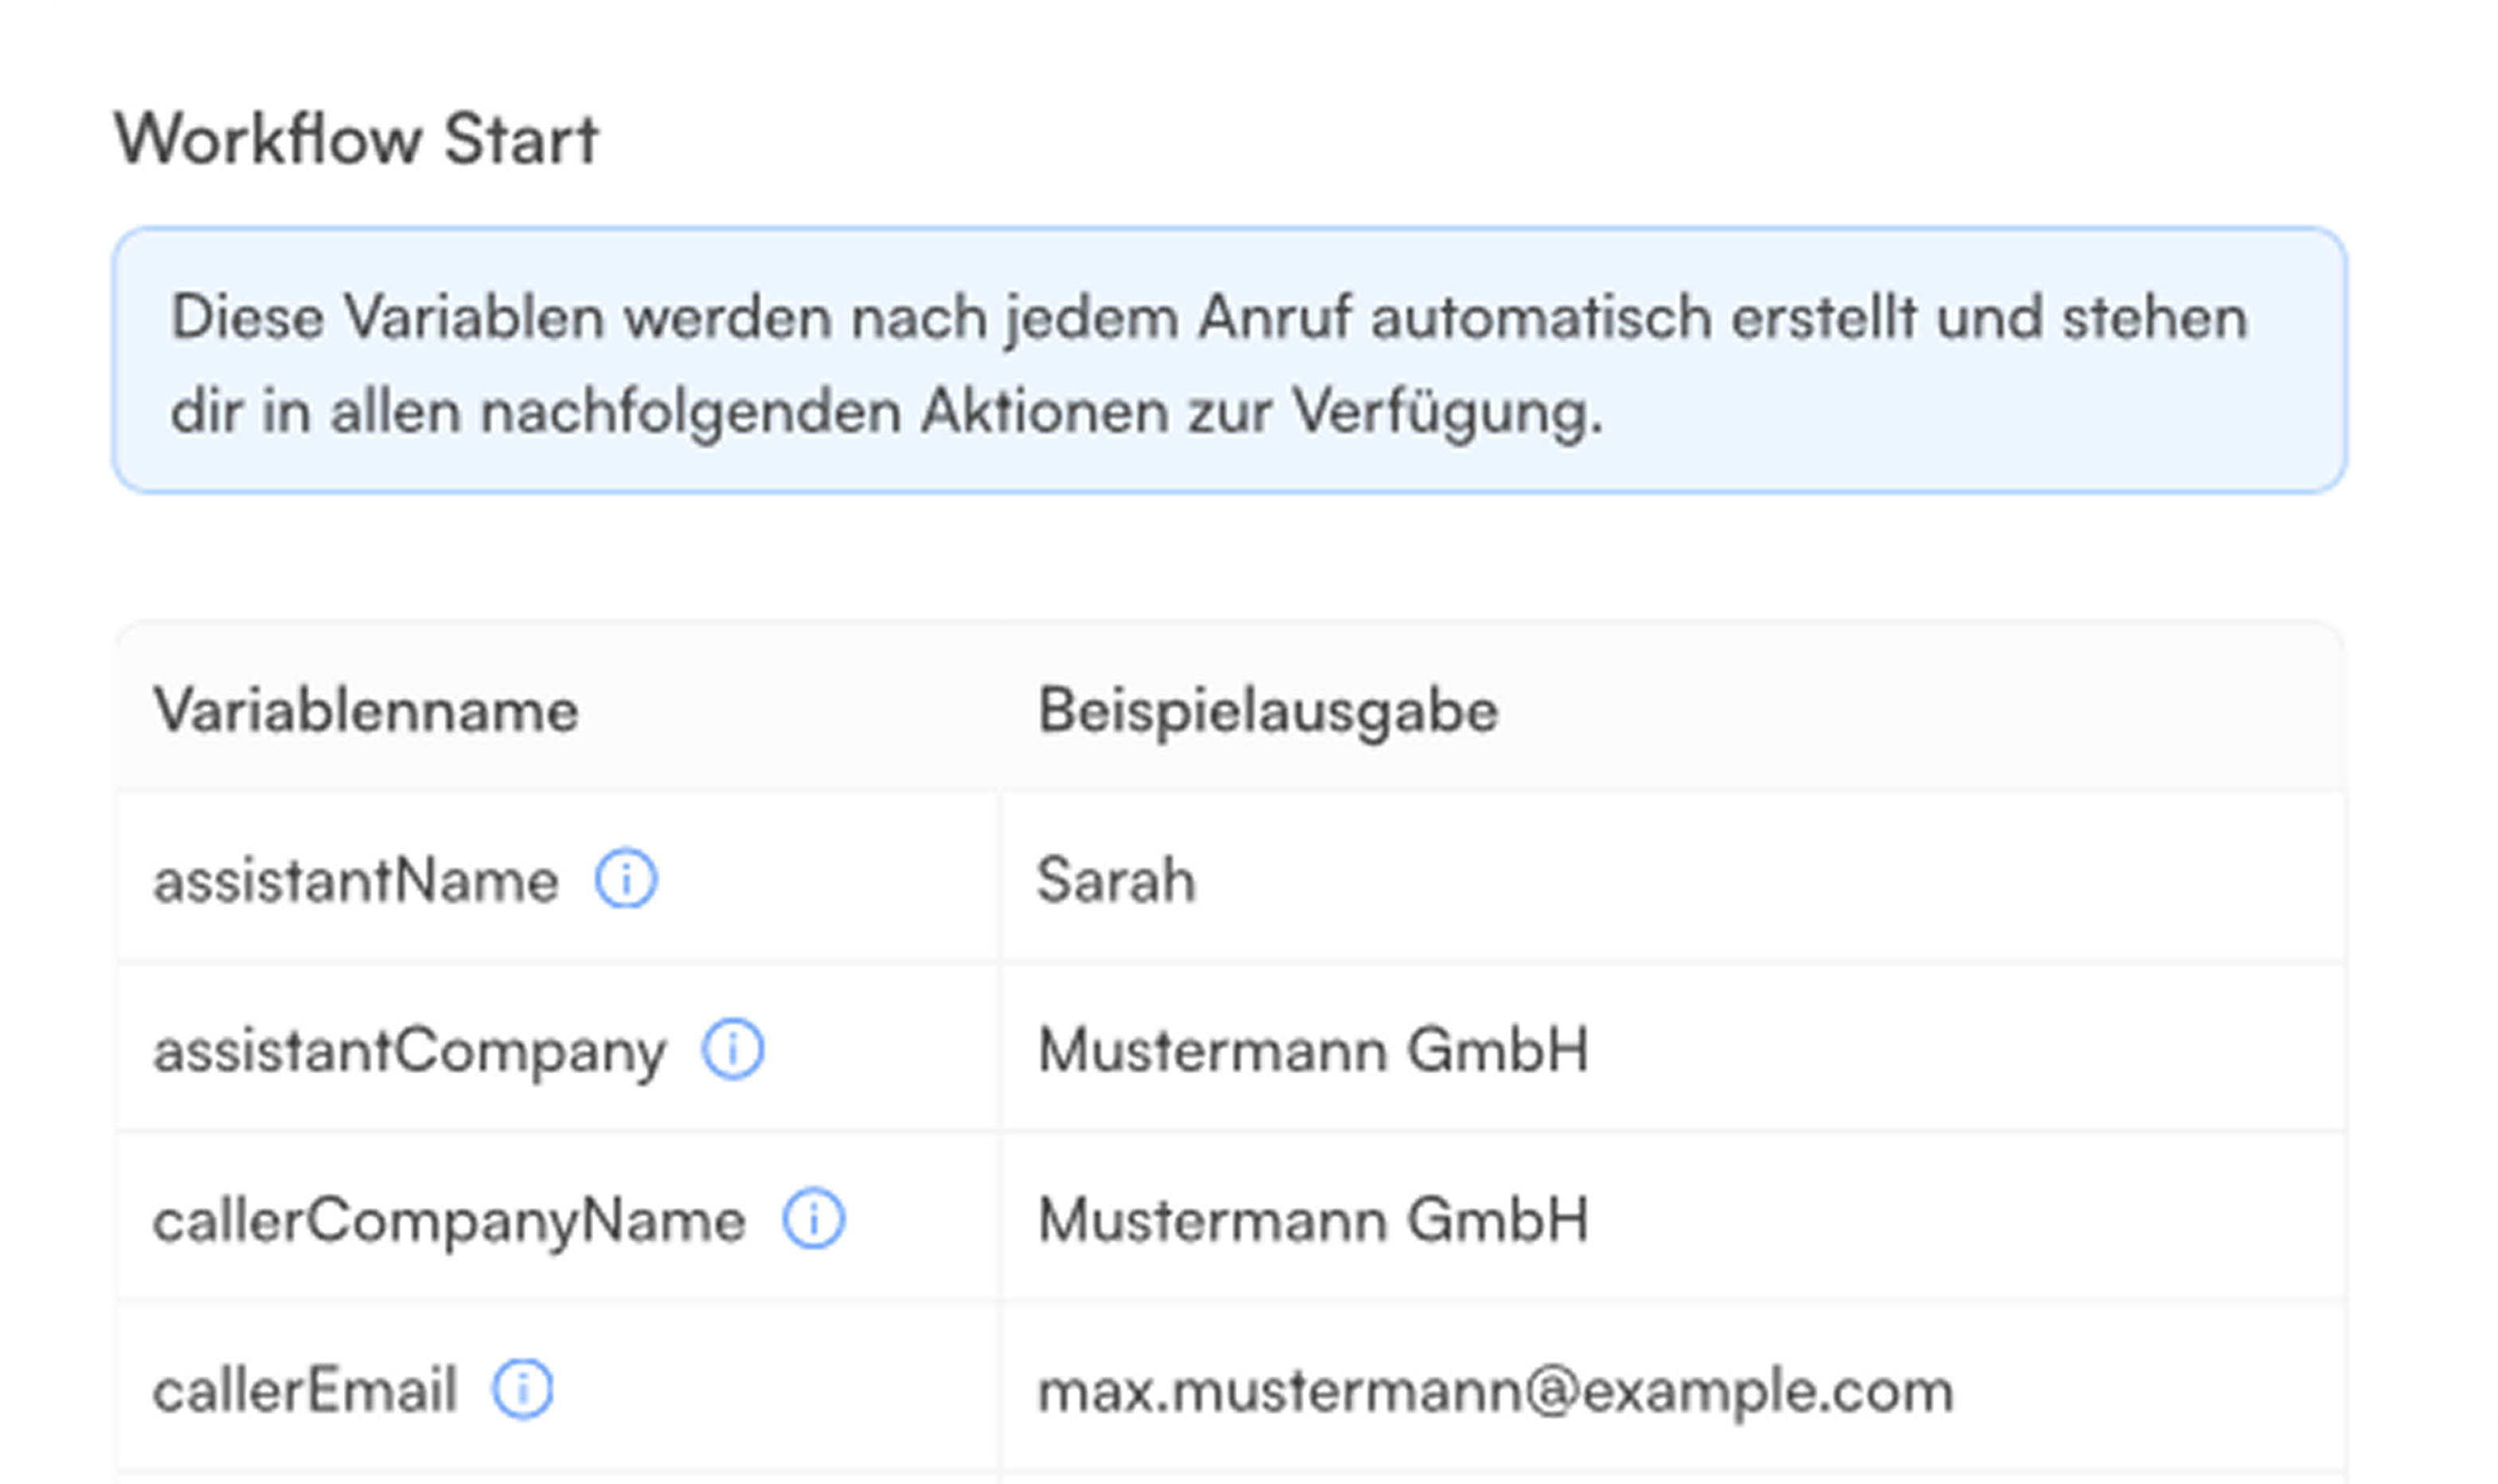Click the Workflow Start heading

tap(356, 138)
